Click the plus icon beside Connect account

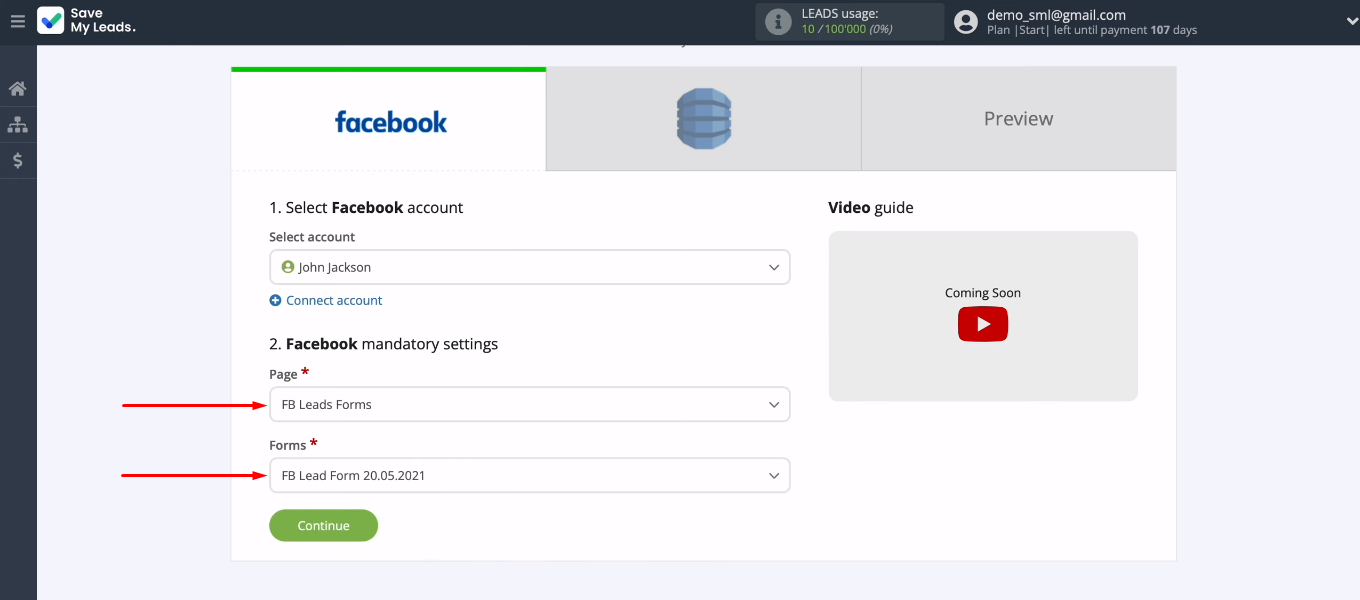276,300
